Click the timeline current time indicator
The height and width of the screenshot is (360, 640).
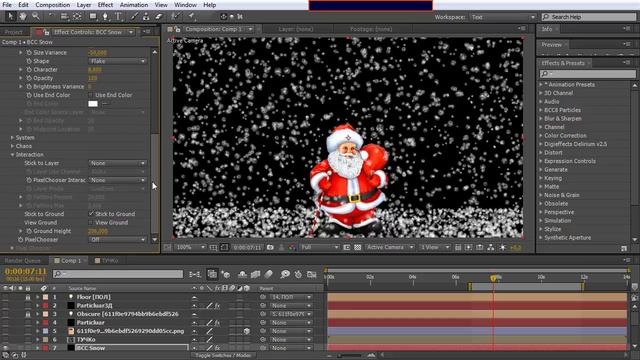coord(493,278)
